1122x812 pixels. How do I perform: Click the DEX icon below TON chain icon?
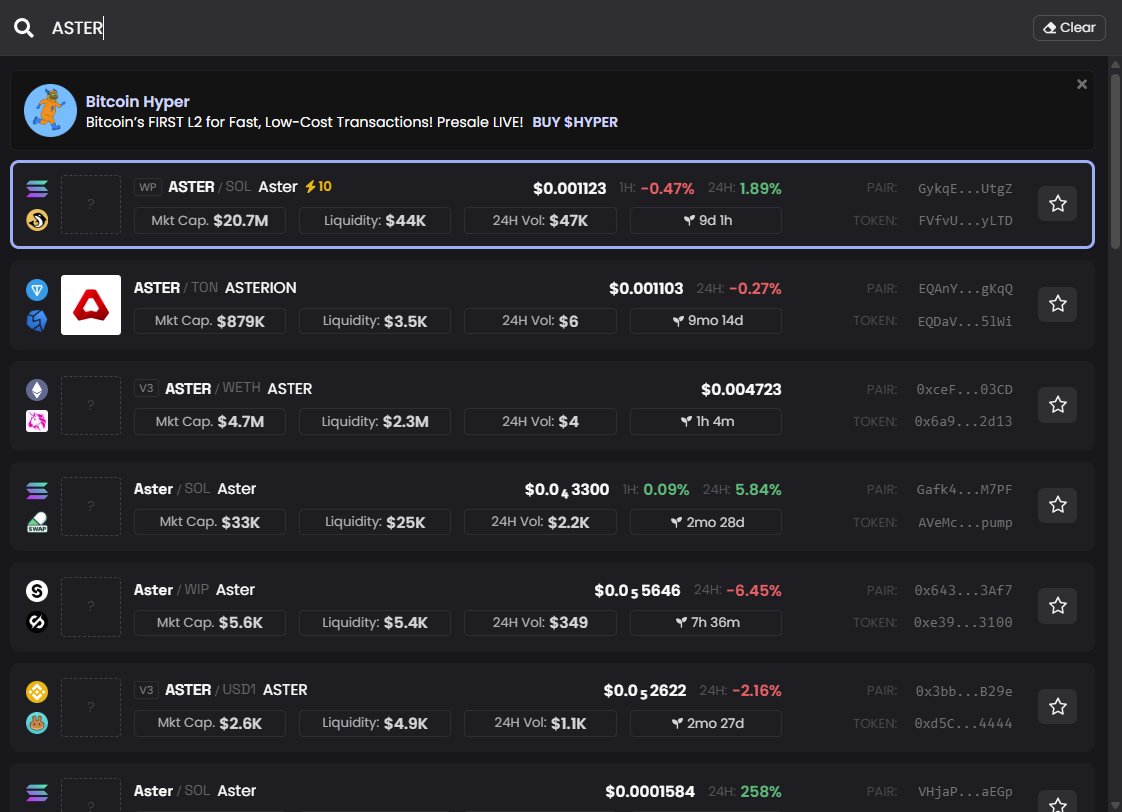pyautogui.click(x=37, y=321)
